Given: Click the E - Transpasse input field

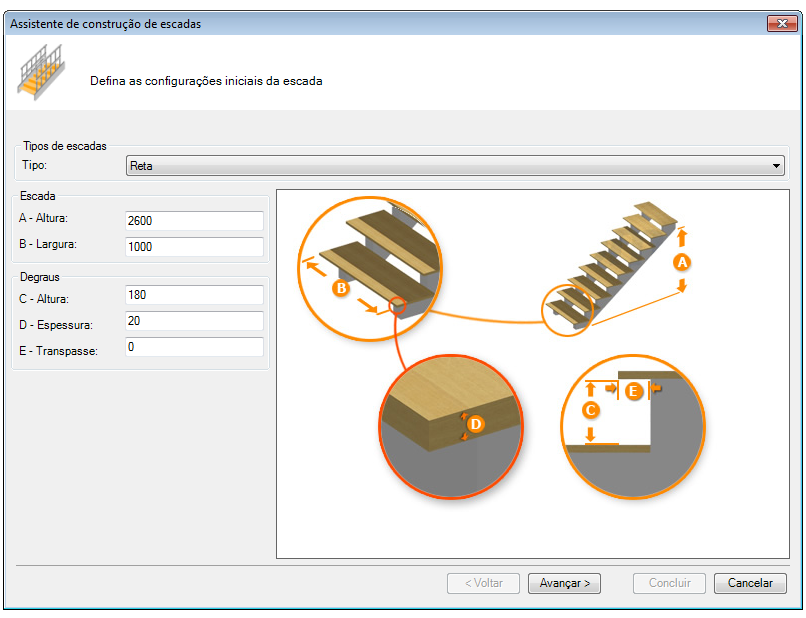Looking at the screenshot, I should [194, 347].
